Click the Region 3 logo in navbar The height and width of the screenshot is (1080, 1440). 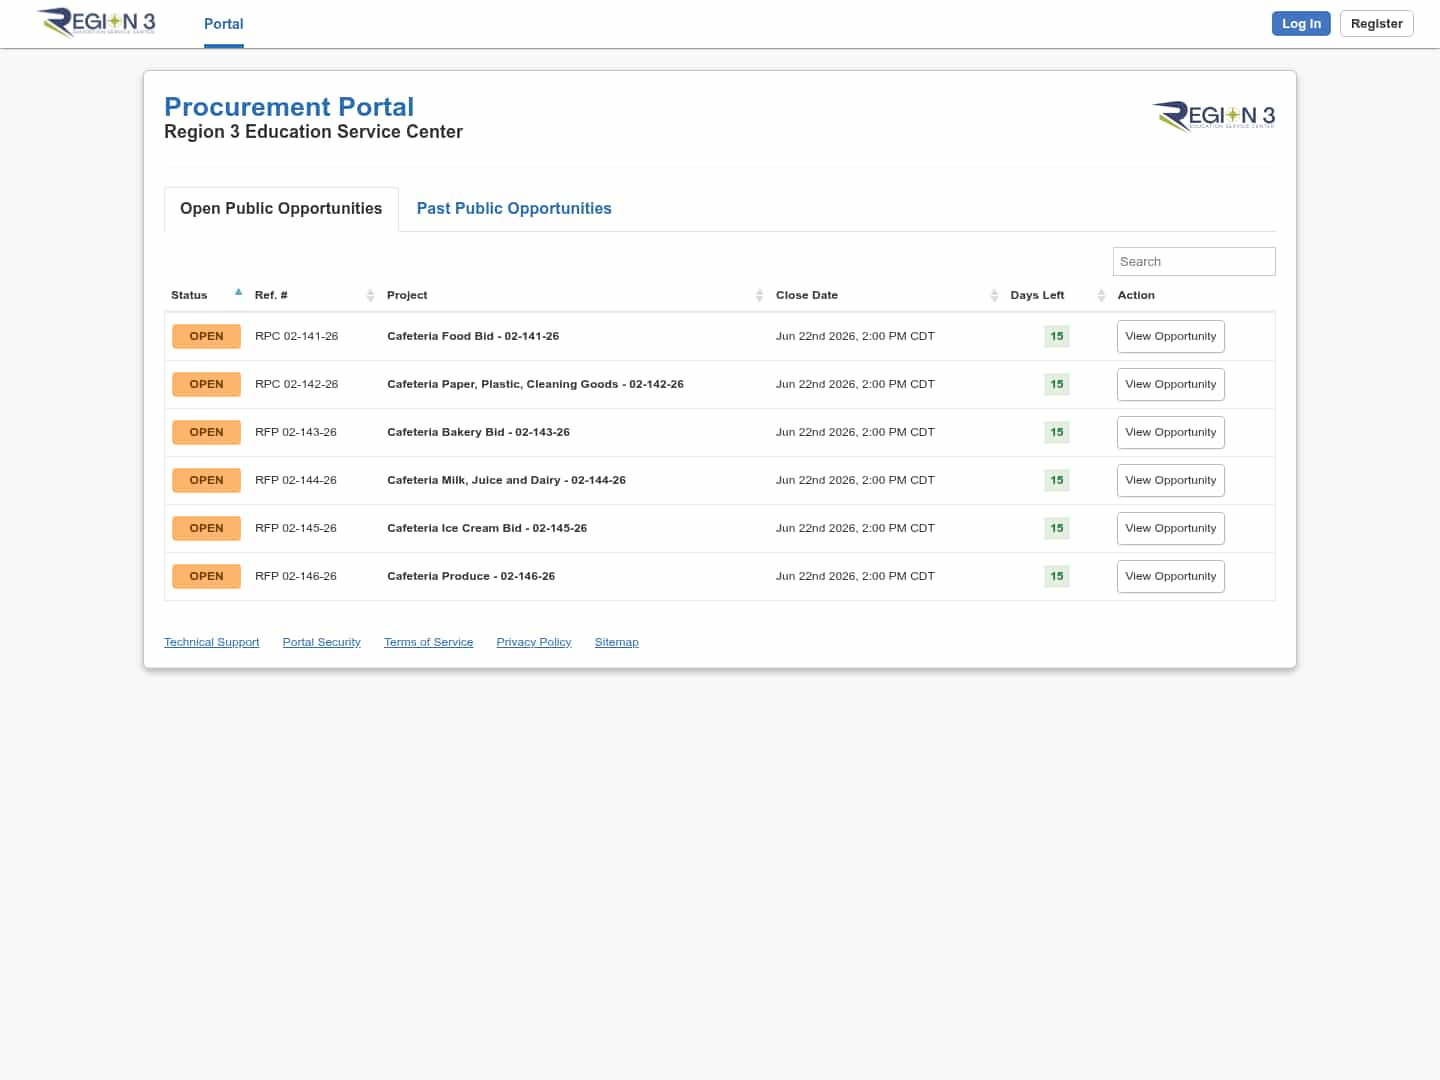pyautogui.click(x=97, y=22)
